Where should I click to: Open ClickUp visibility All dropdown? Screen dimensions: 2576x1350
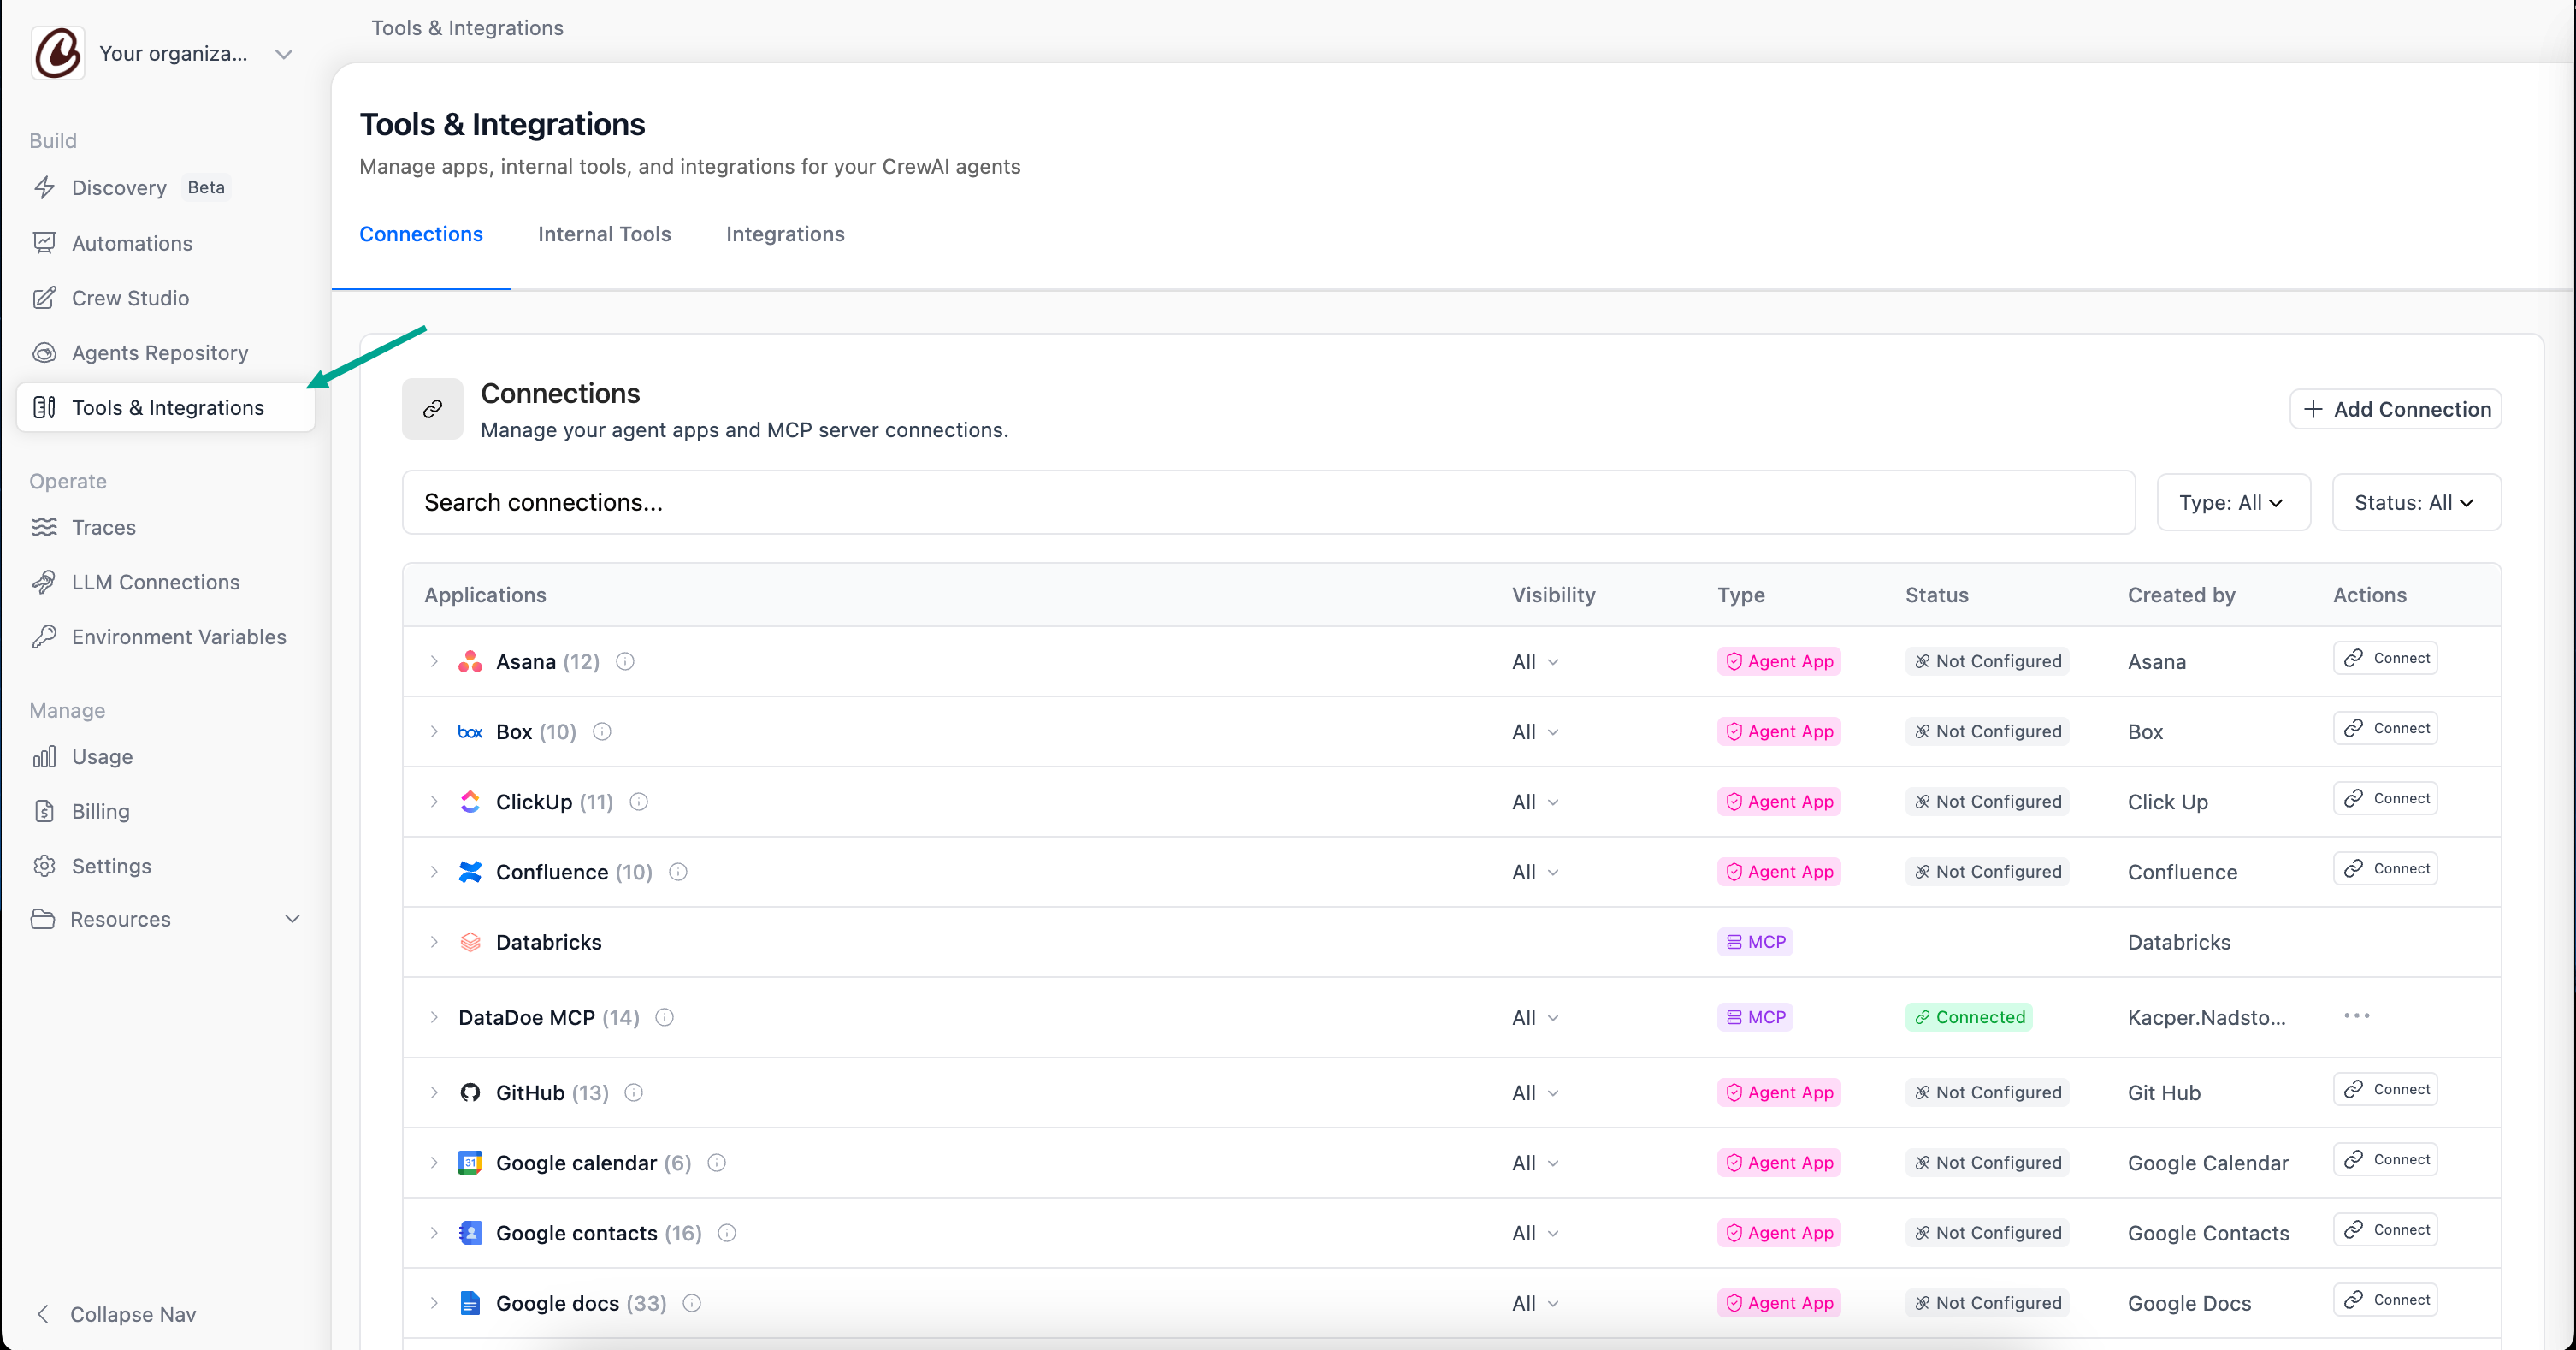tap(1535, 802)
